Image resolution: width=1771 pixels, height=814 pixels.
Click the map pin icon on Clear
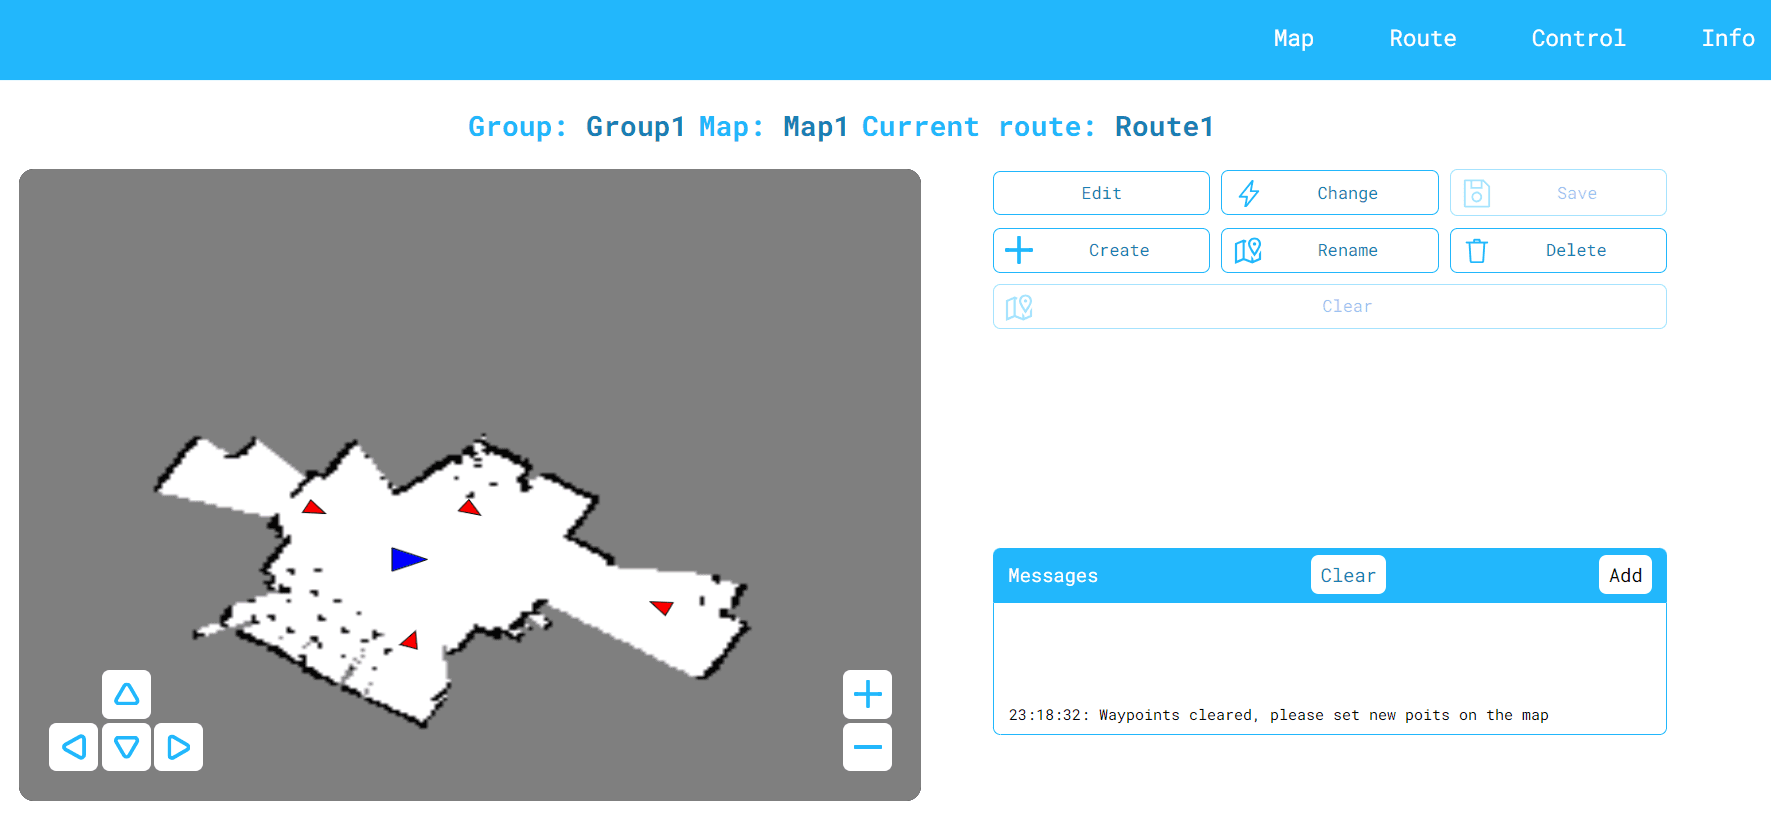(x=1018, y=307)
